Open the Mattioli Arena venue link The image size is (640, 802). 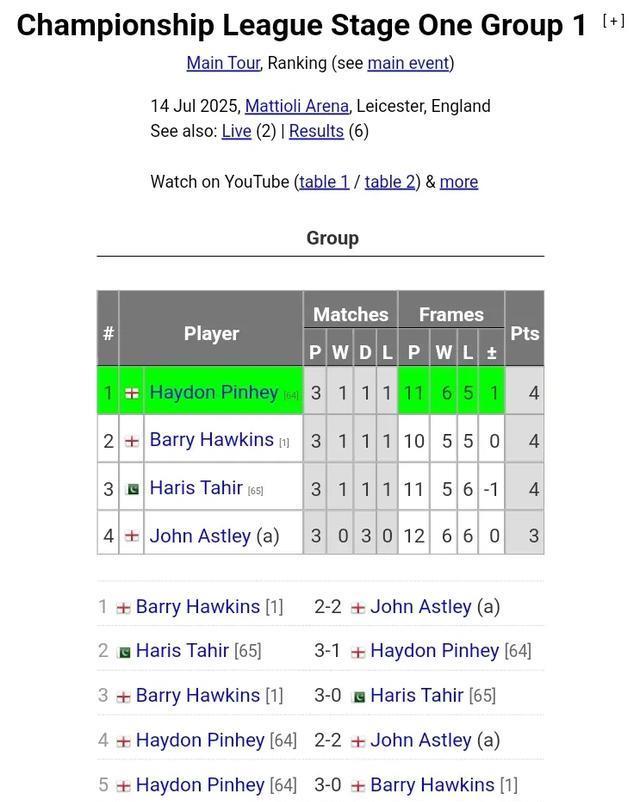tap(297, 106)
